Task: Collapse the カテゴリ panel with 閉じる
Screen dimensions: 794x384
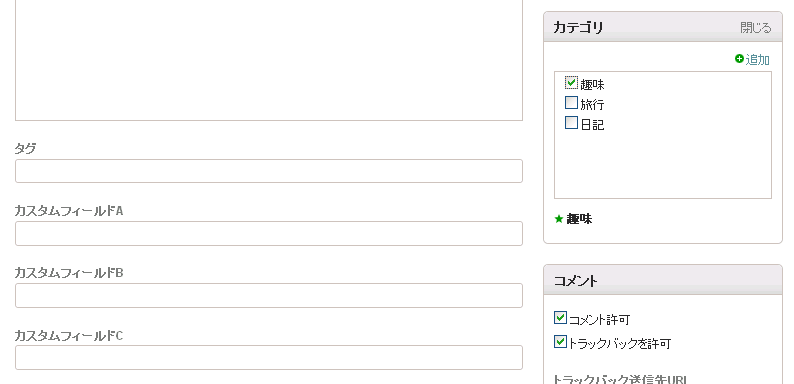Action: point(756,27)
